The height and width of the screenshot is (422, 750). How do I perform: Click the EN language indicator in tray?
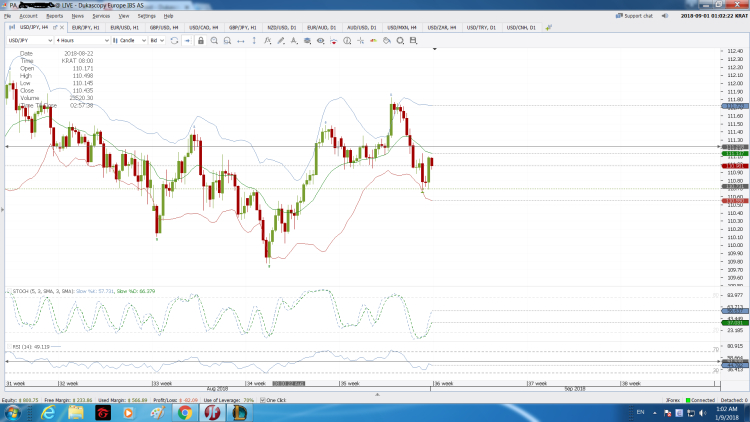click(640, 412)
